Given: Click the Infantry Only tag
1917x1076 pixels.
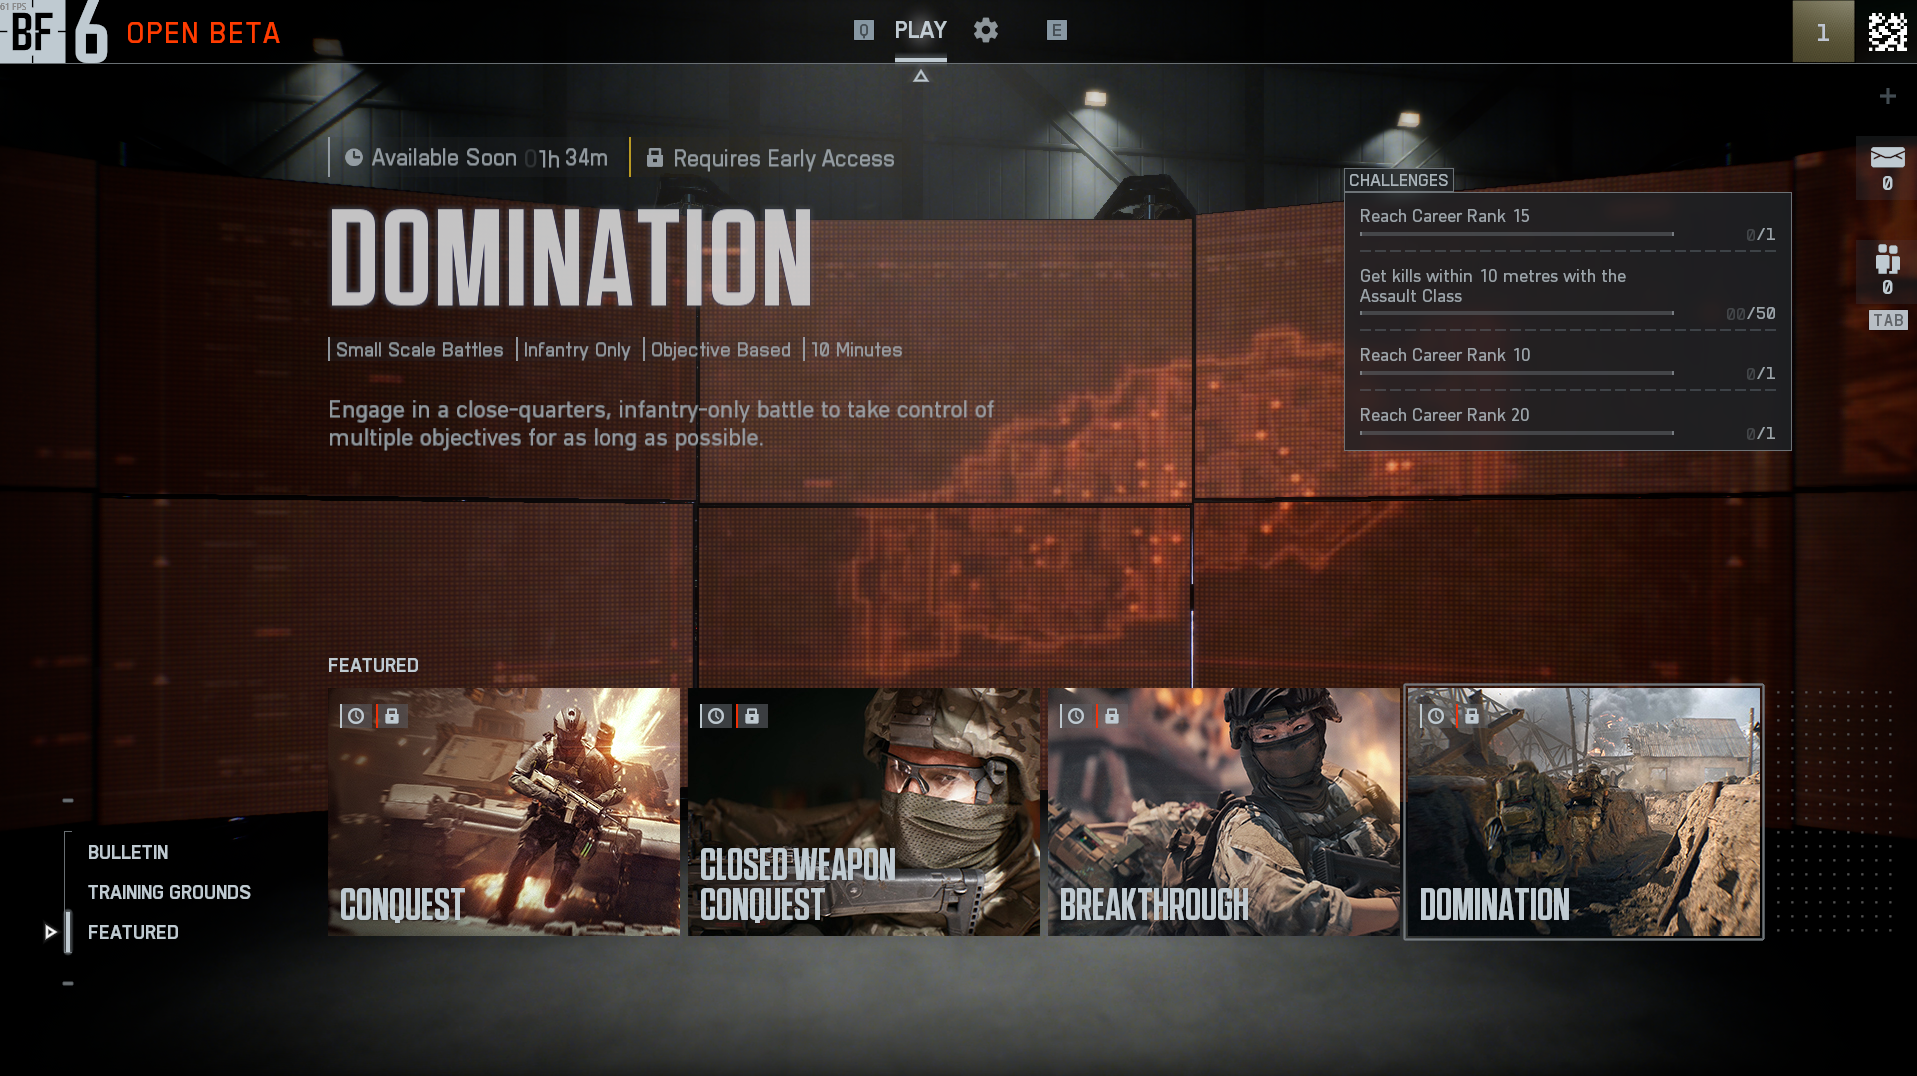Looking at the screenshot, I should click(577, 350).
